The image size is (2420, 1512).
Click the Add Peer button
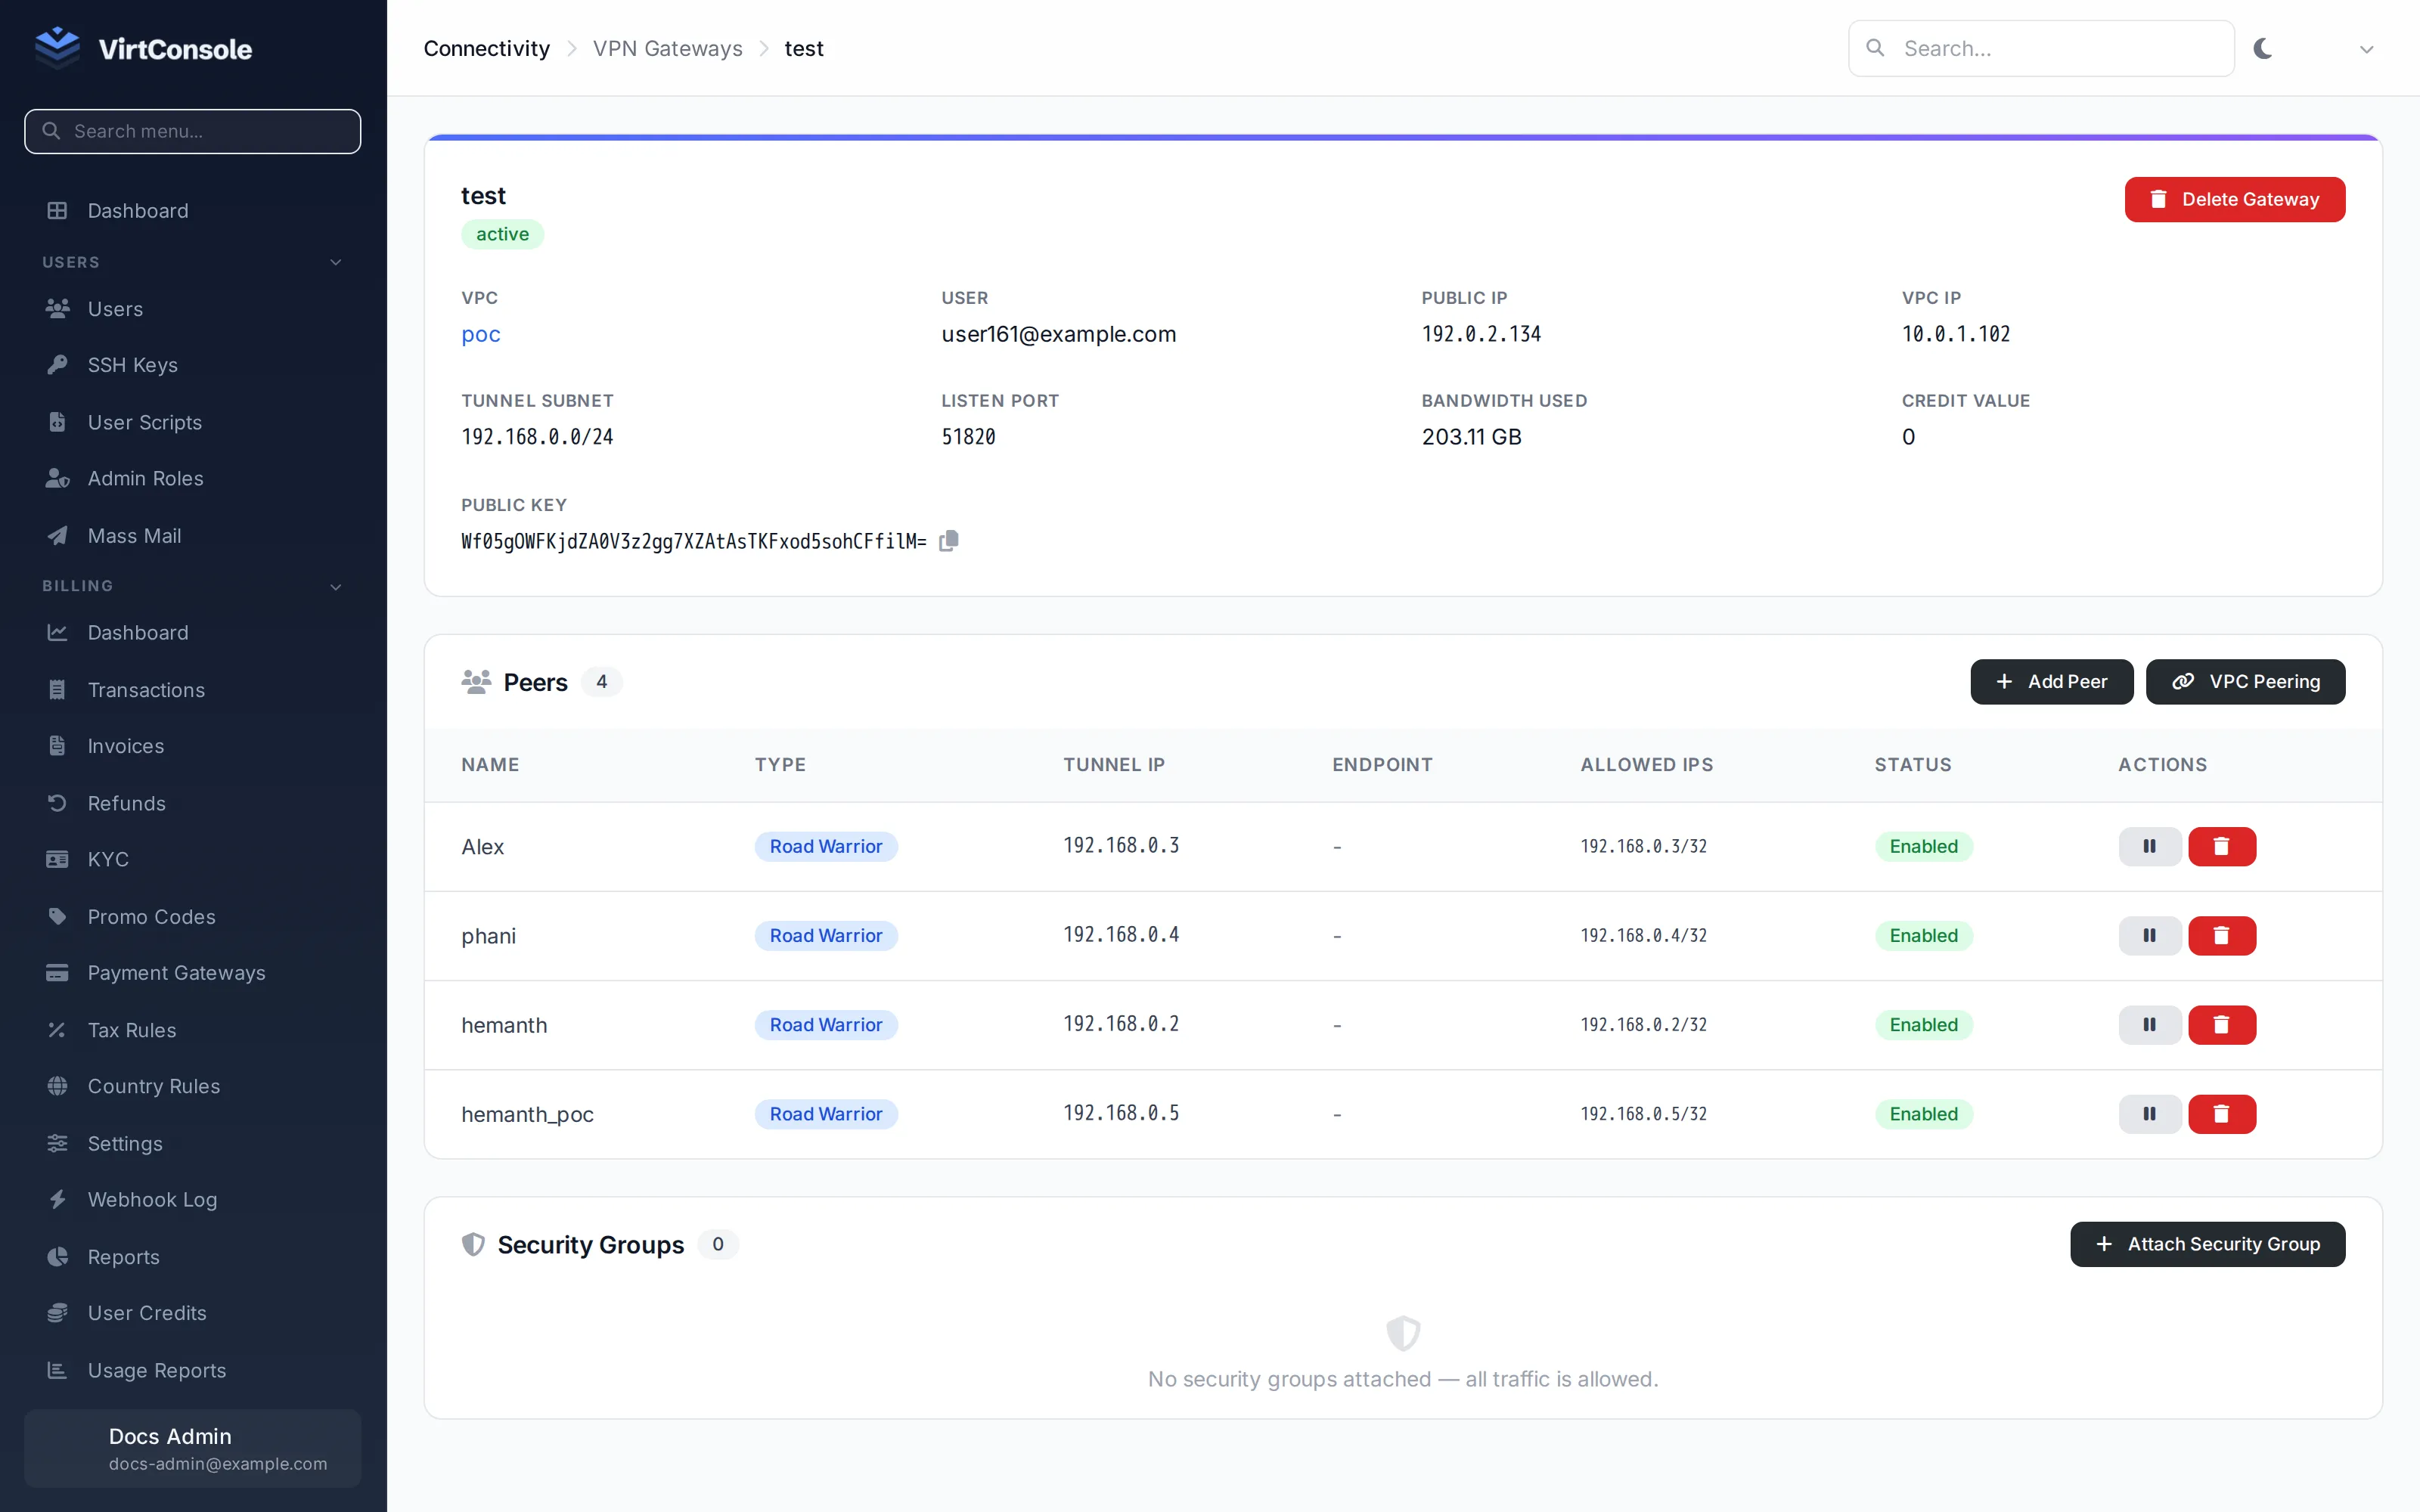pos(2051,681)
